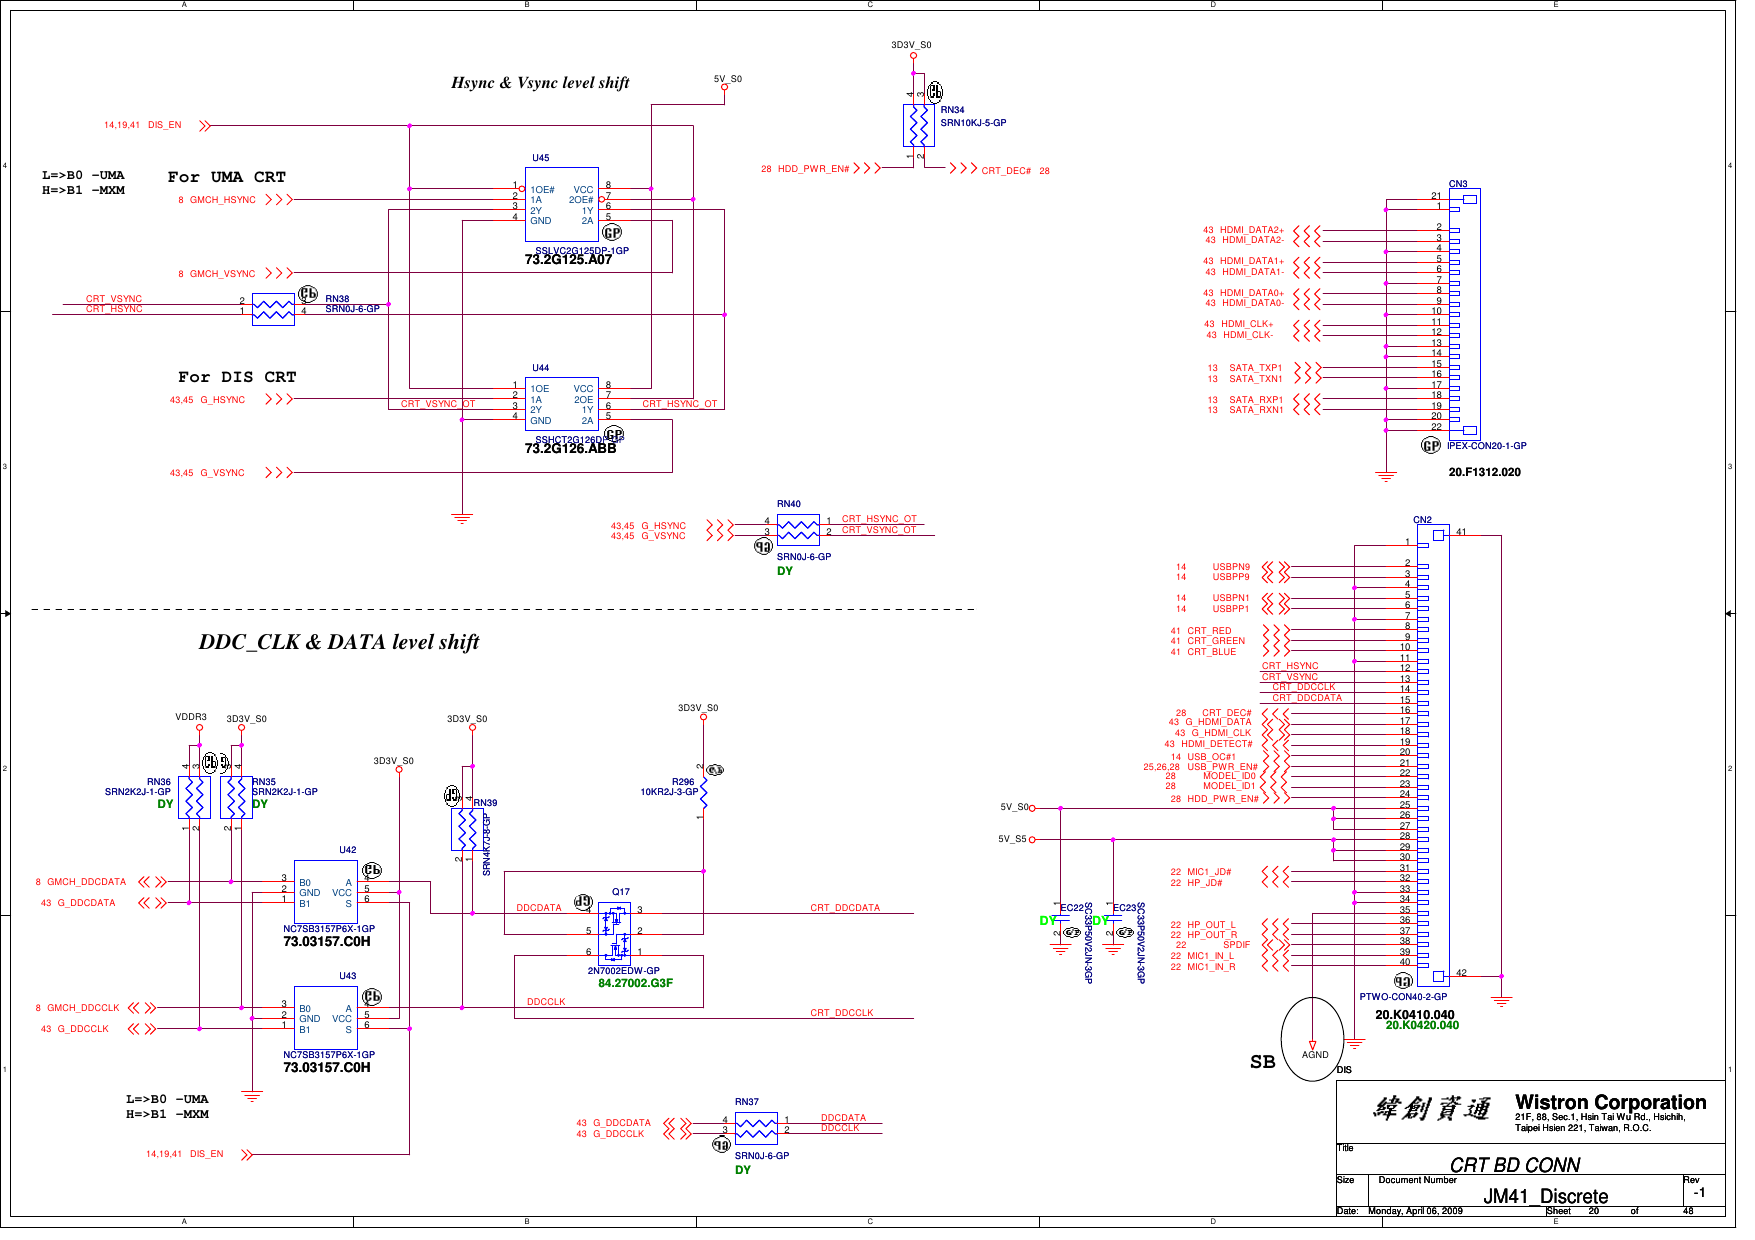Click the RN36 resistor network symbol
Image resolution: width=1755 pixels, height=1240 pixels.
point(194,798)
